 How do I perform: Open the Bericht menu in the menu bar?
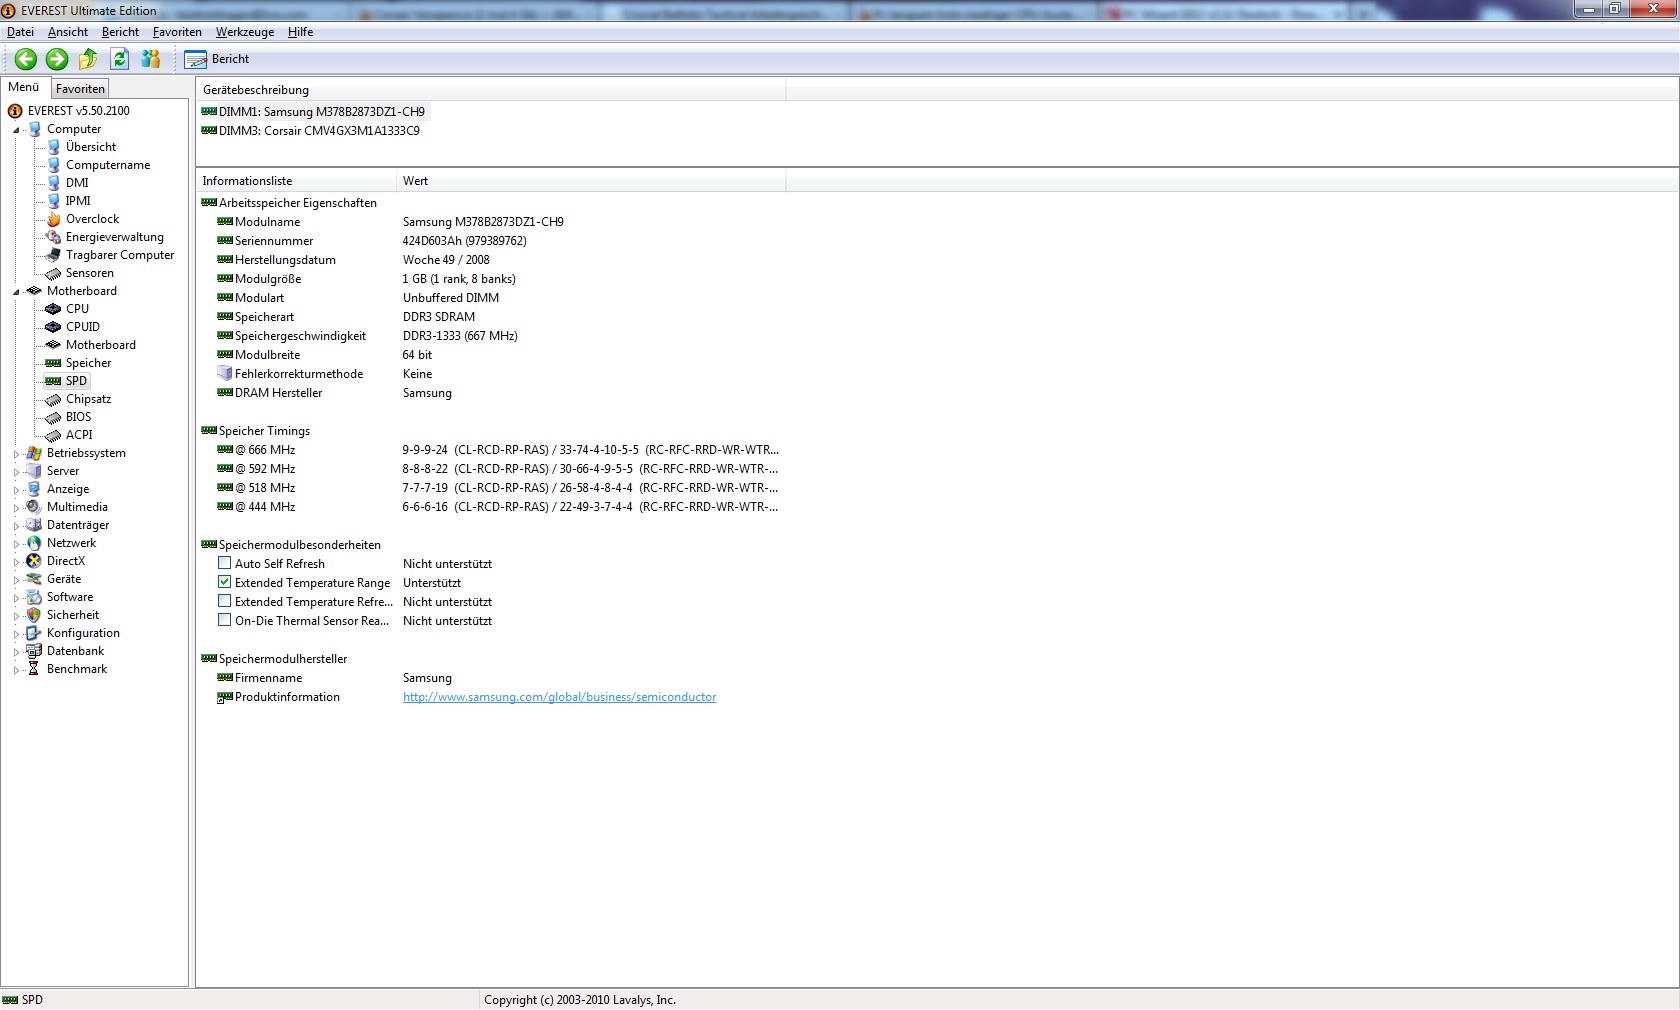(x=120, y=32)
